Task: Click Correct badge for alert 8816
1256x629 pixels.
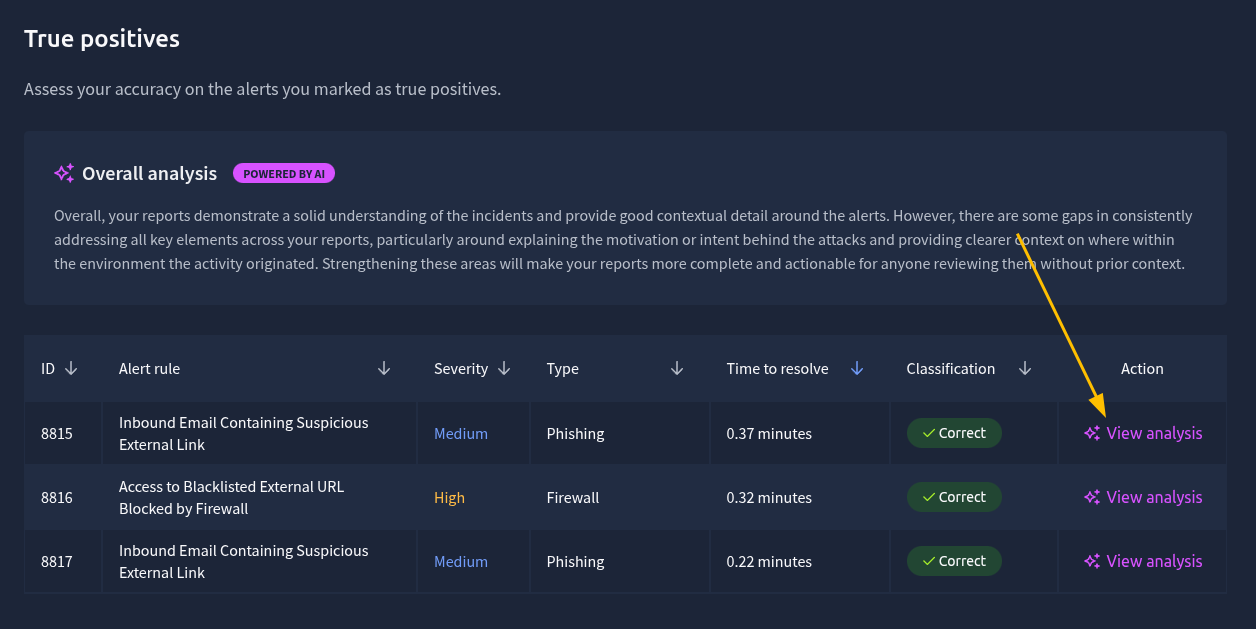Action: 954,497
